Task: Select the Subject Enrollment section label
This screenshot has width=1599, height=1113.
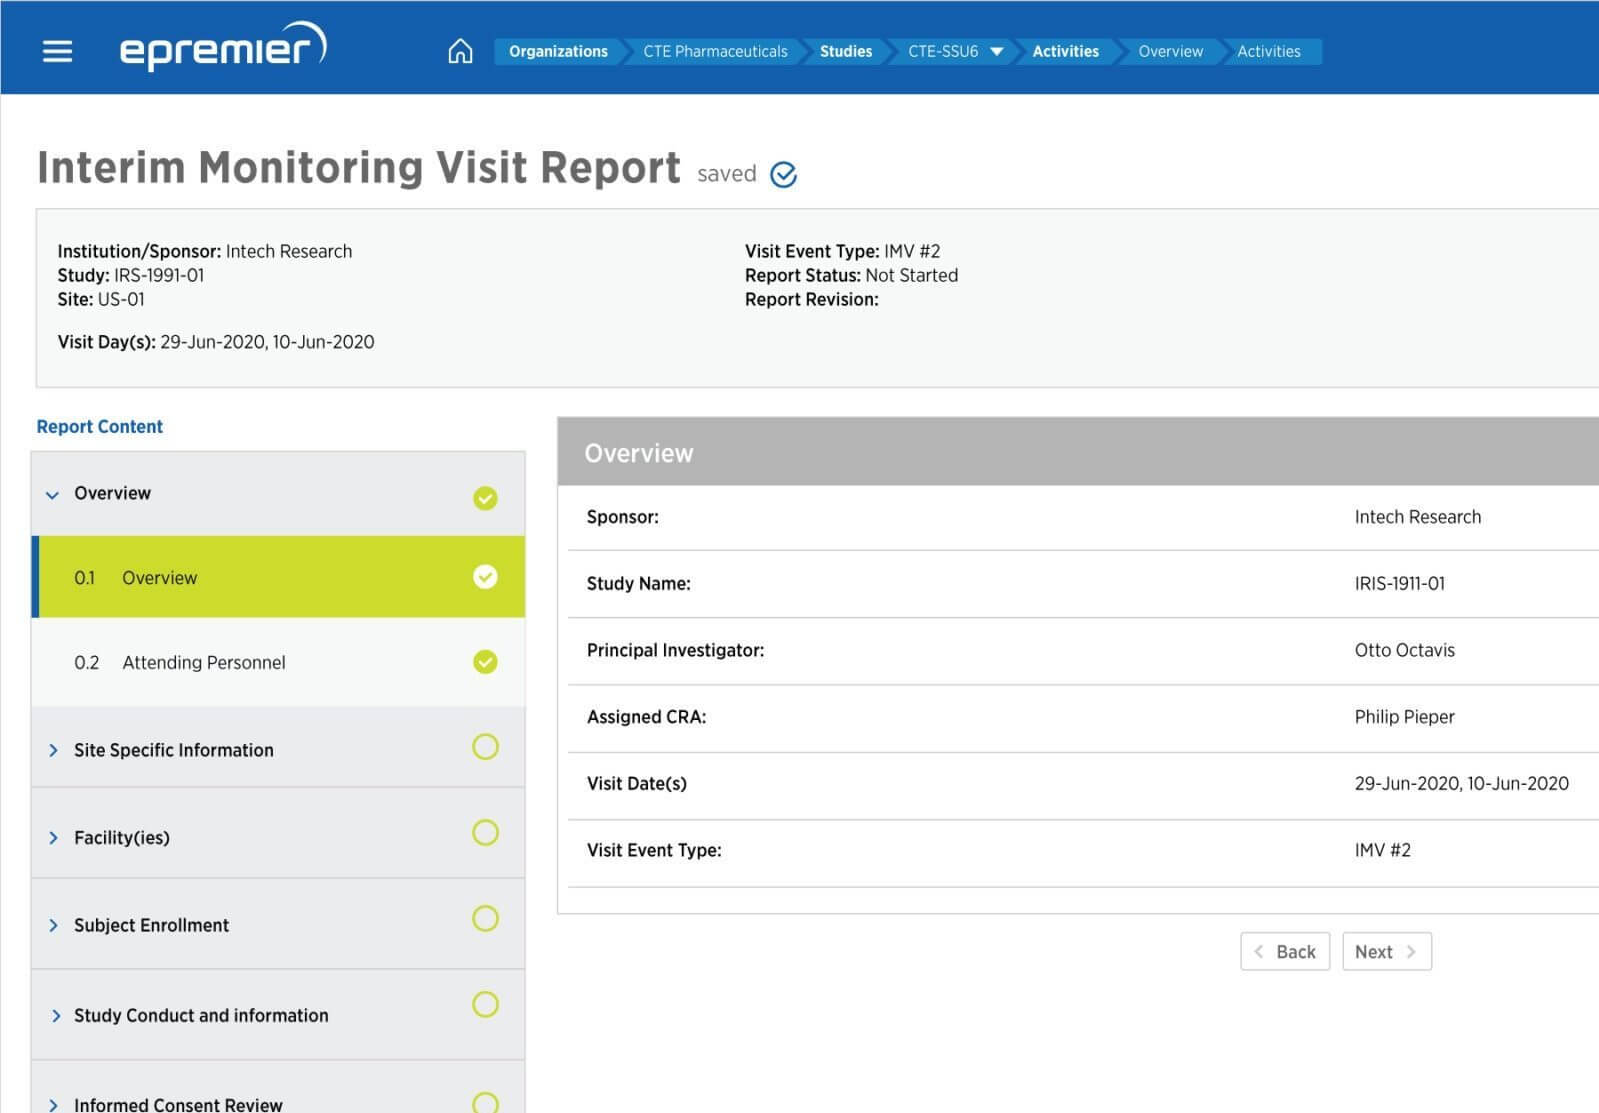Action: coord(151,926)
